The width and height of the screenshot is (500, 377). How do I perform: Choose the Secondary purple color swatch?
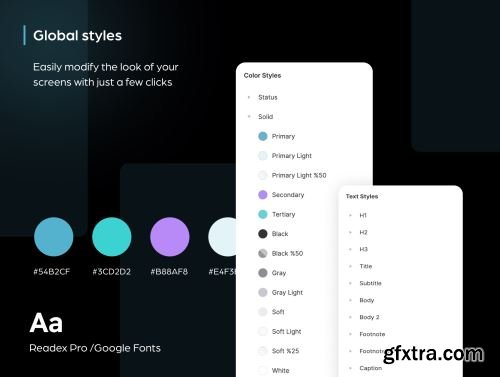(x=263, y=195)
